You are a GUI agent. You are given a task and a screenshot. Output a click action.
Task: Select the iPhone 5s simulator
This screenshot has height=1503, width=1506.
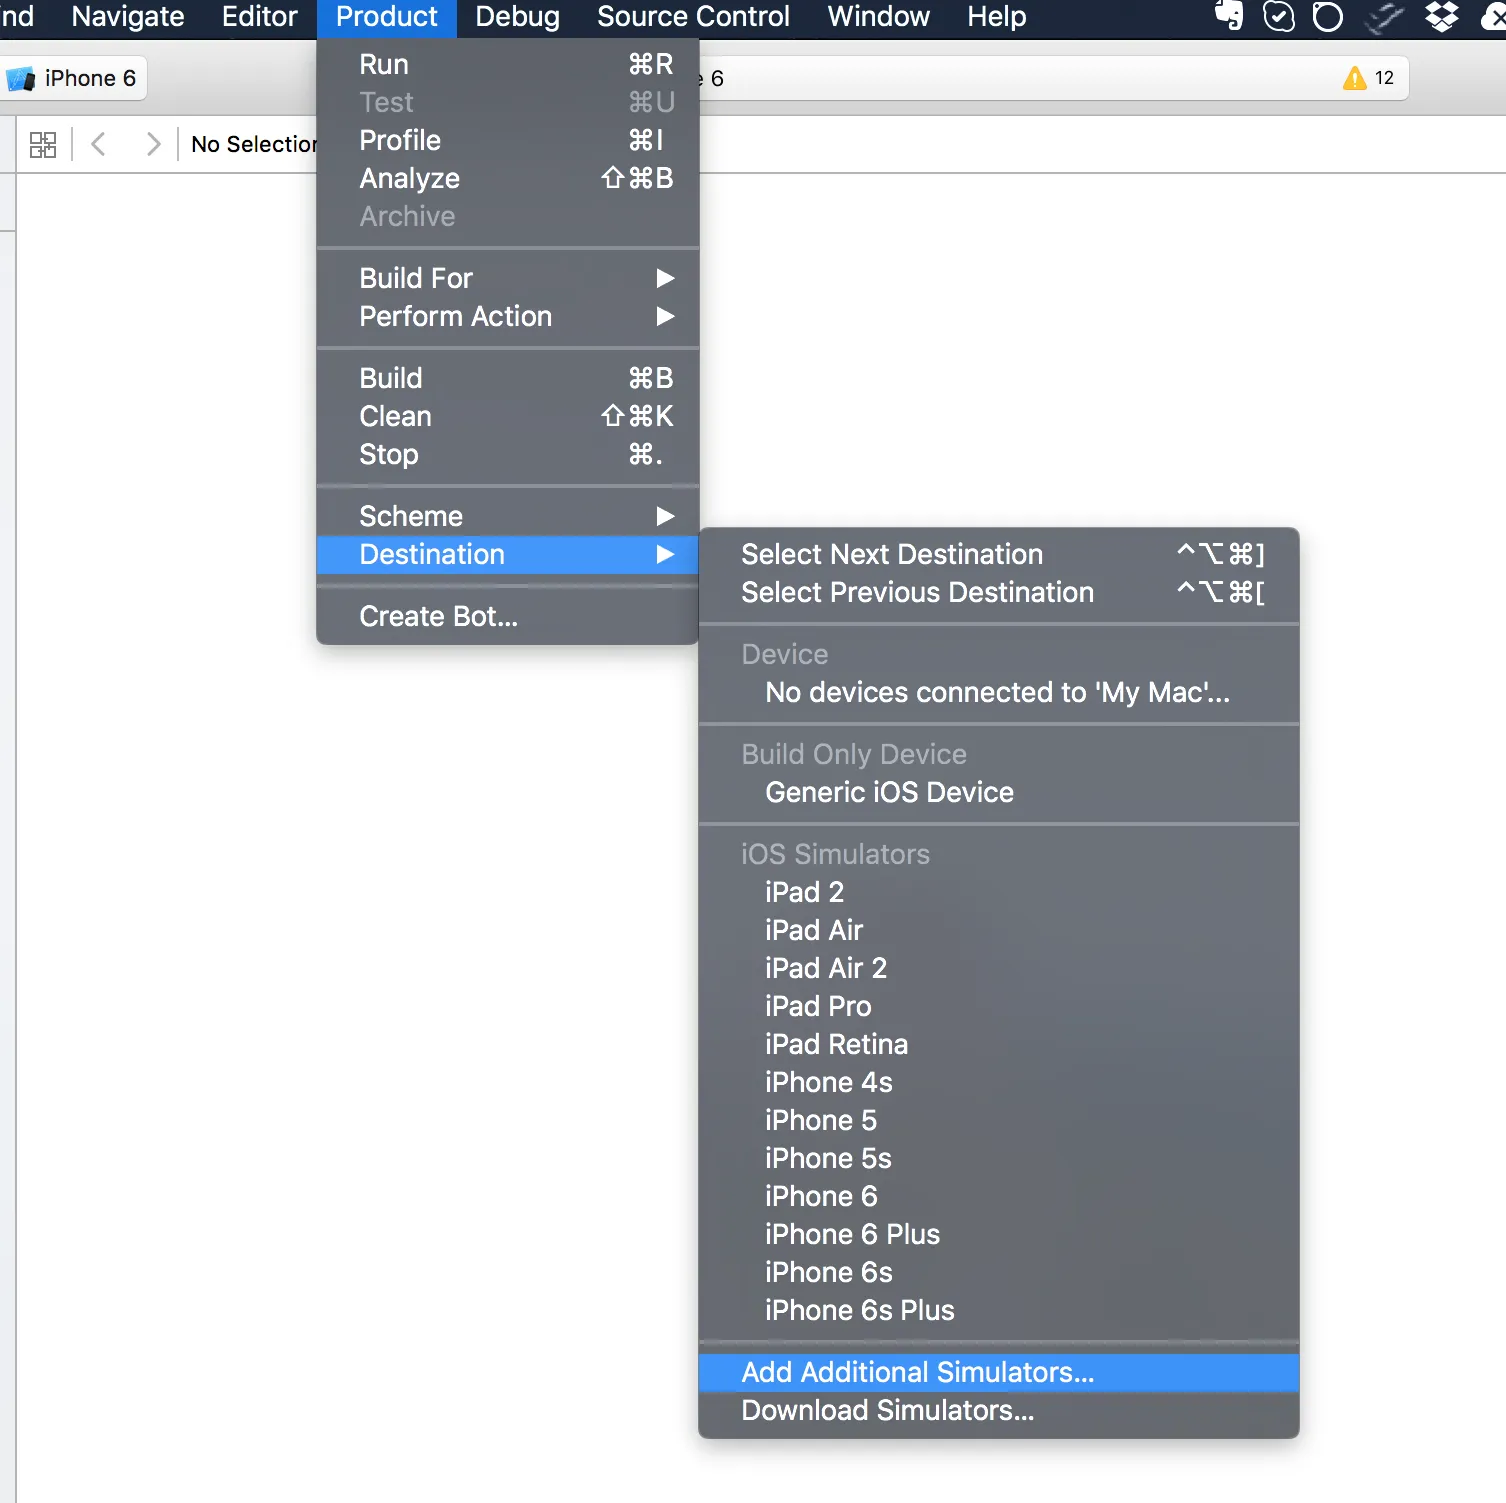pos(999,1158)
